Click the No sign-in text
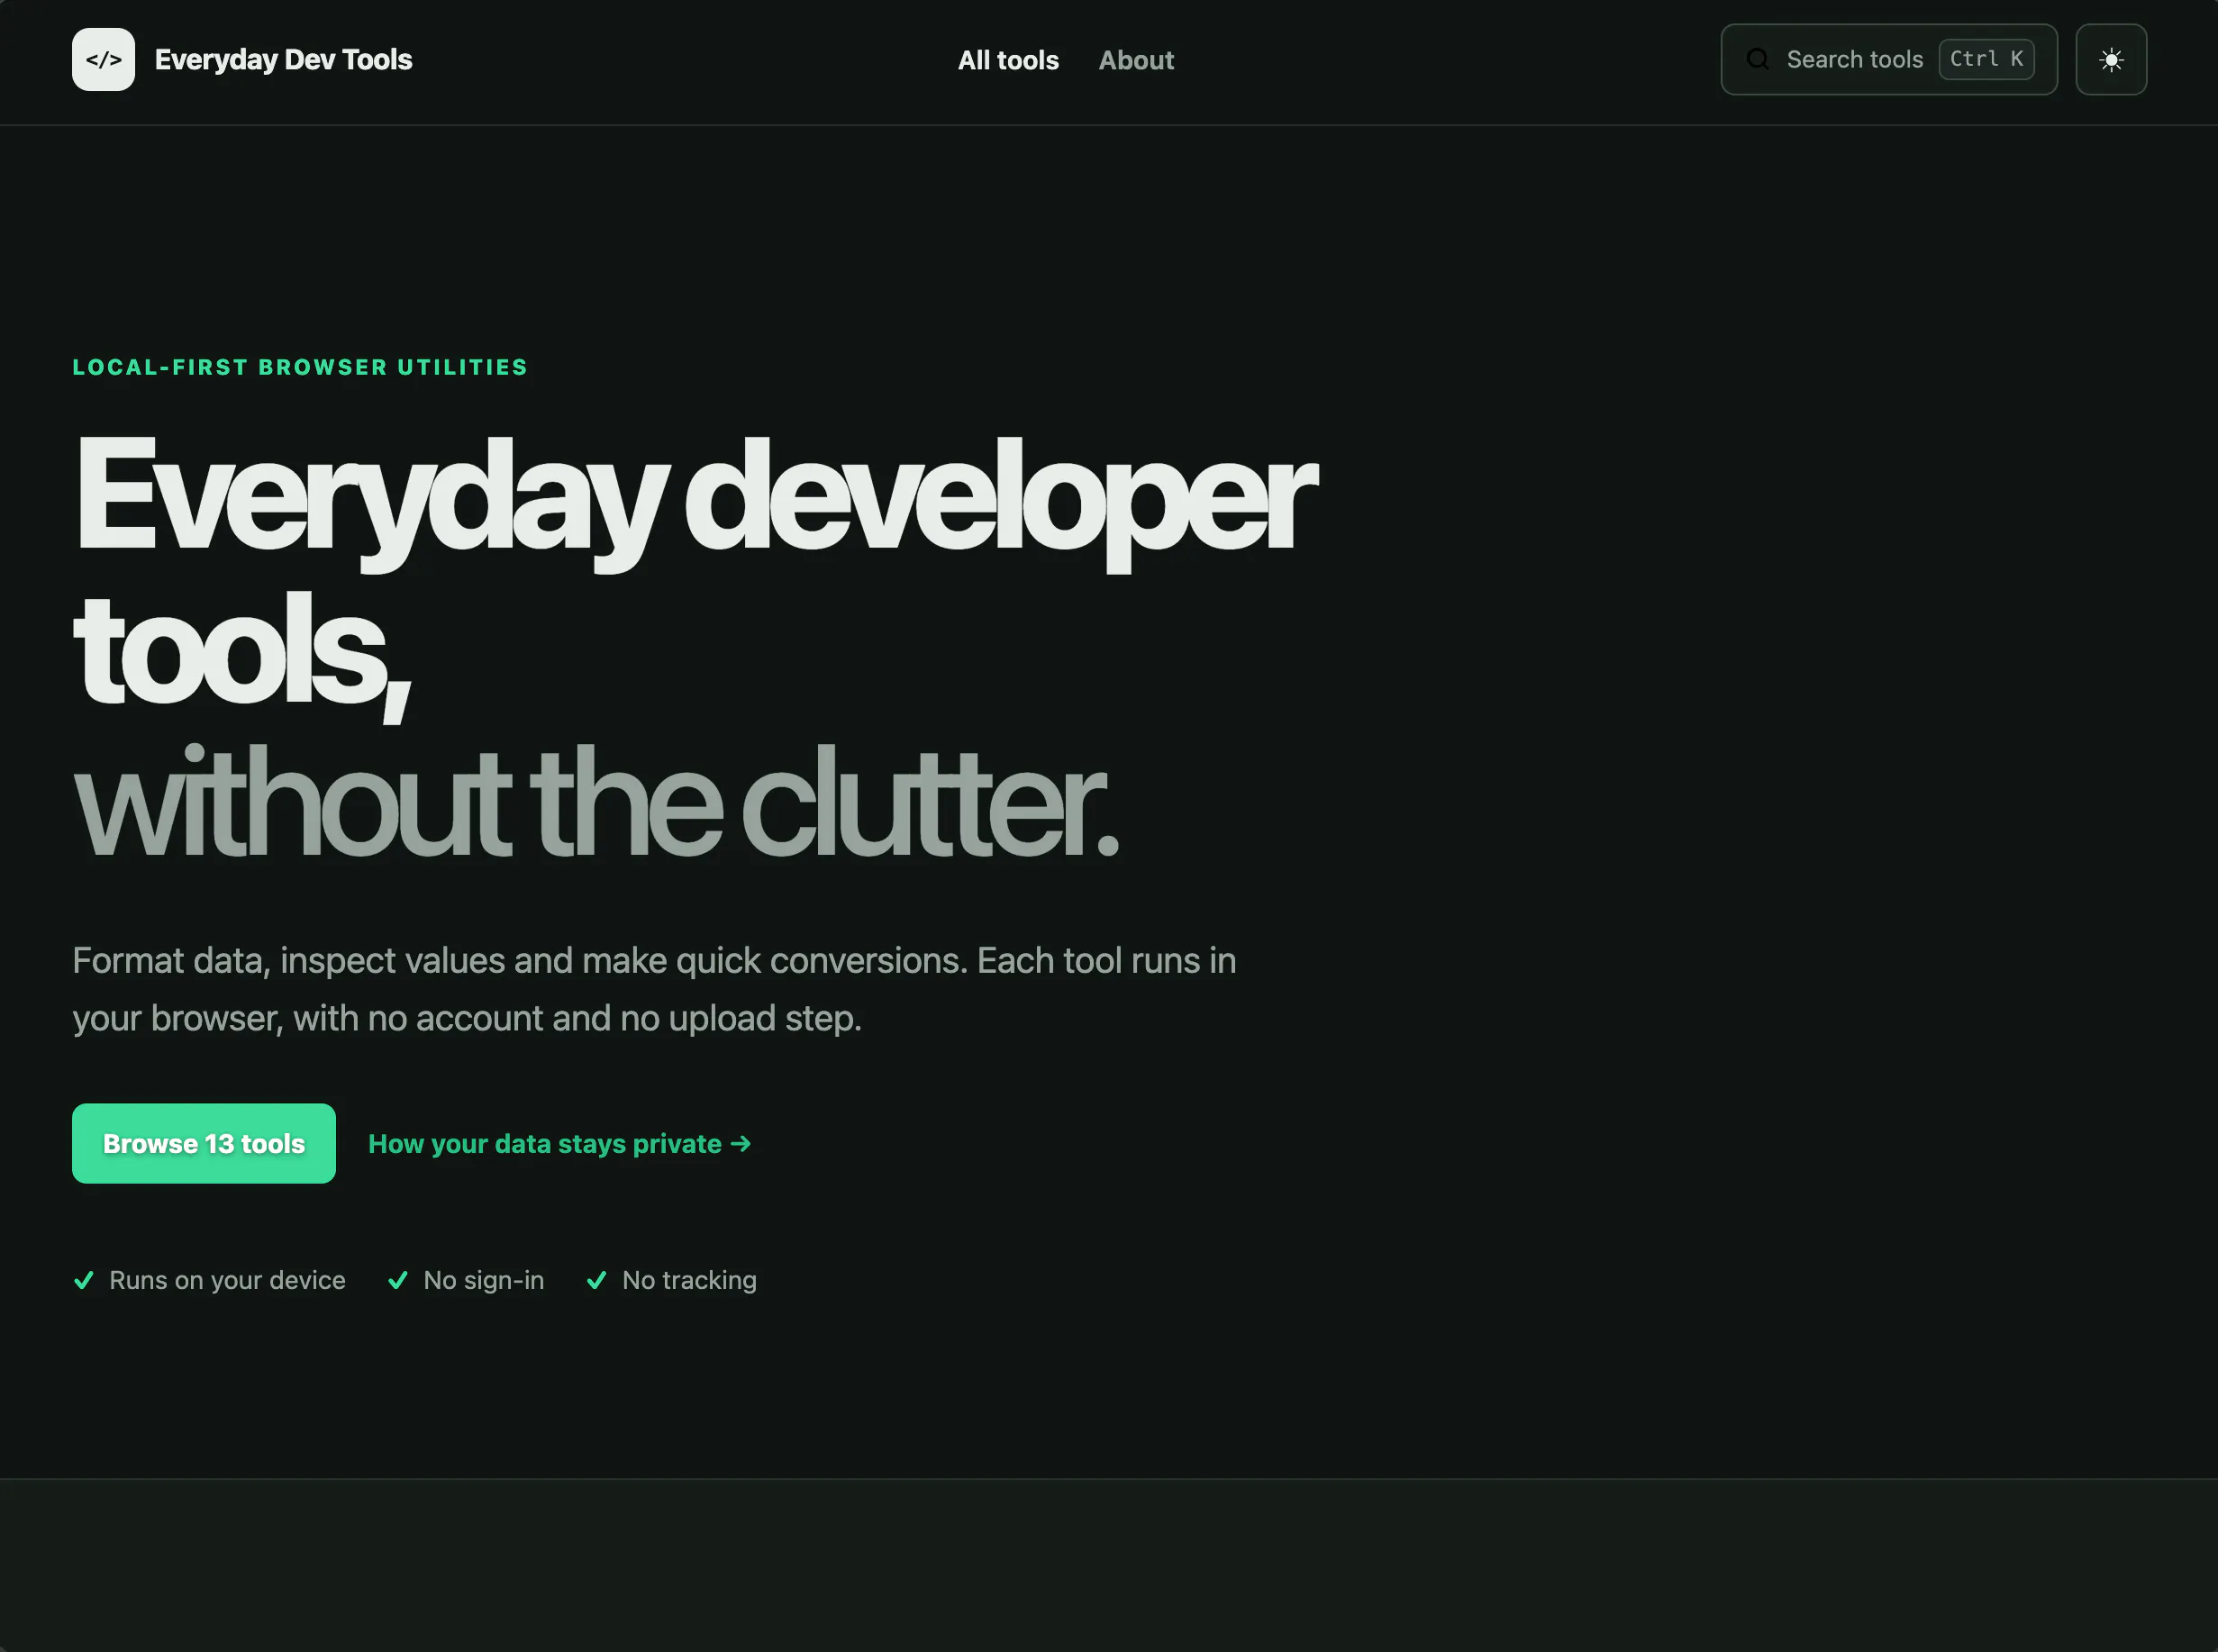This screenshot has width=2218, height=1652. coord(484,1280)
